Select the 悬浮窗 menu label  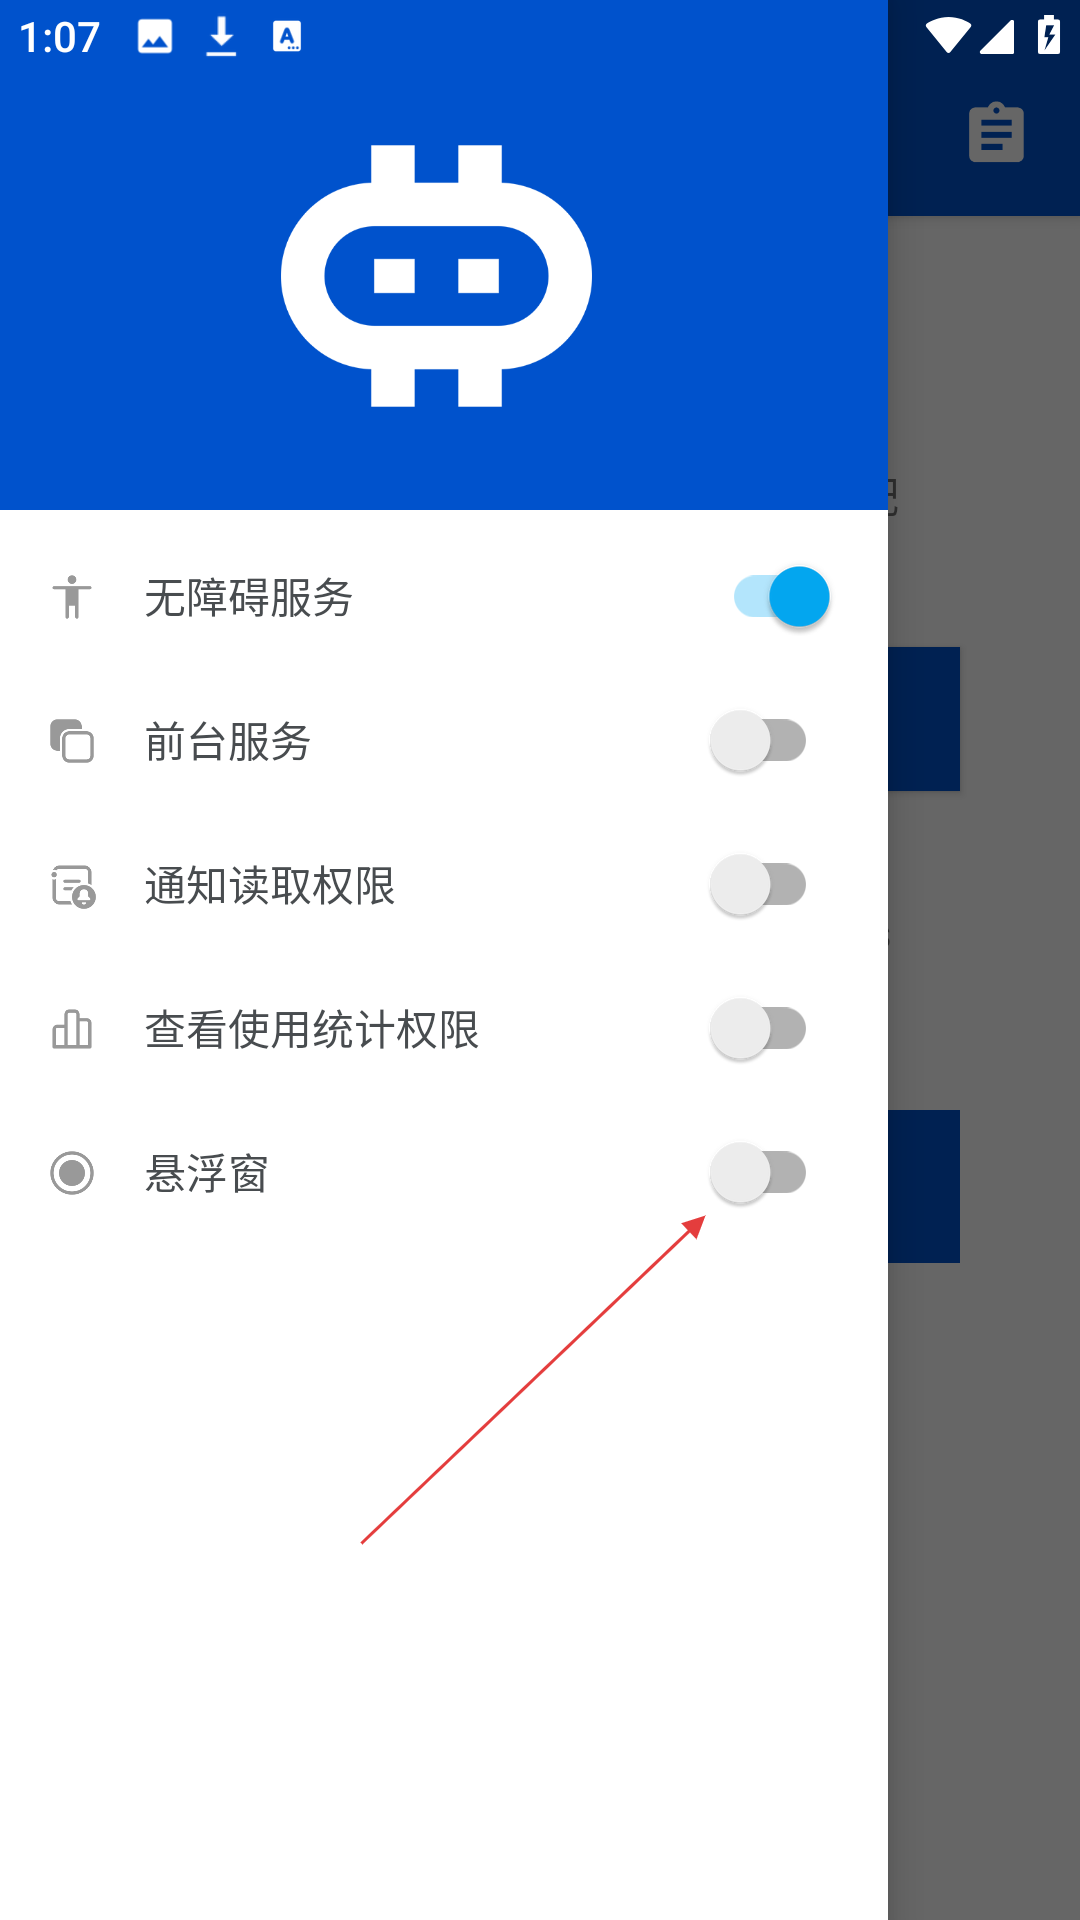tap(207, 1174)
